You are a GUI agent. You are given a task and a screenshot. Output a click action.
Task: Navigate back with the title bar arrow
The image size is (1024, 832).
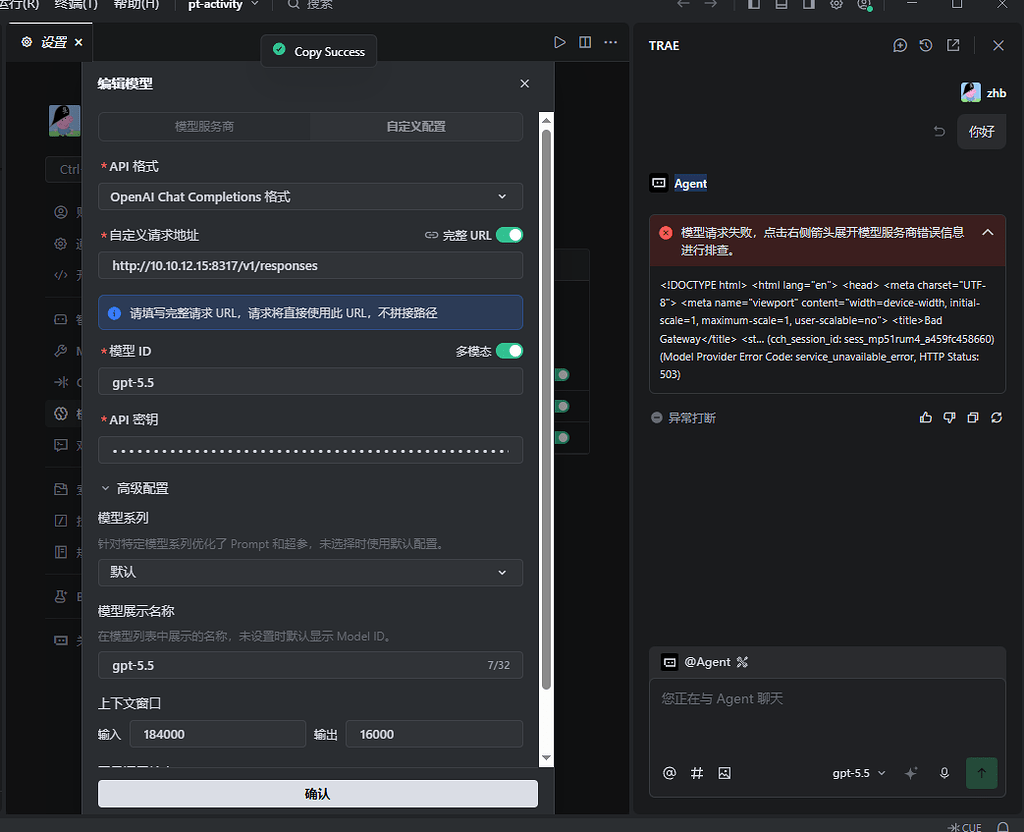[683, 4]
